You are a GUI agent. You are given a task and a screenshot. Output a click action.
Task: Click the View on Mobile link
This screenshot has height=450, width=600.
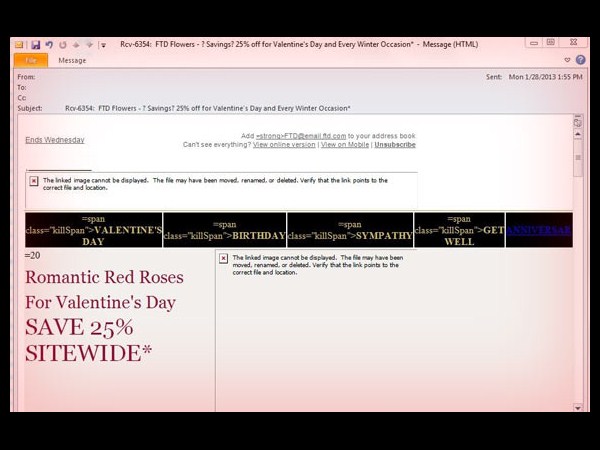point(344,145)
